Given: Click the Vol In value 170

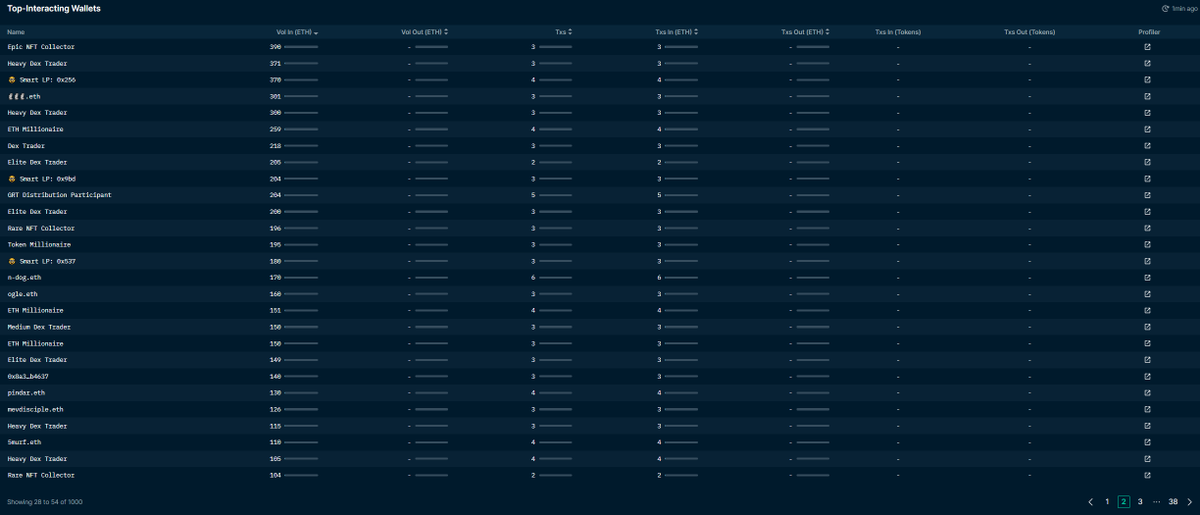Looking at the screenshot, I should 275,278.
